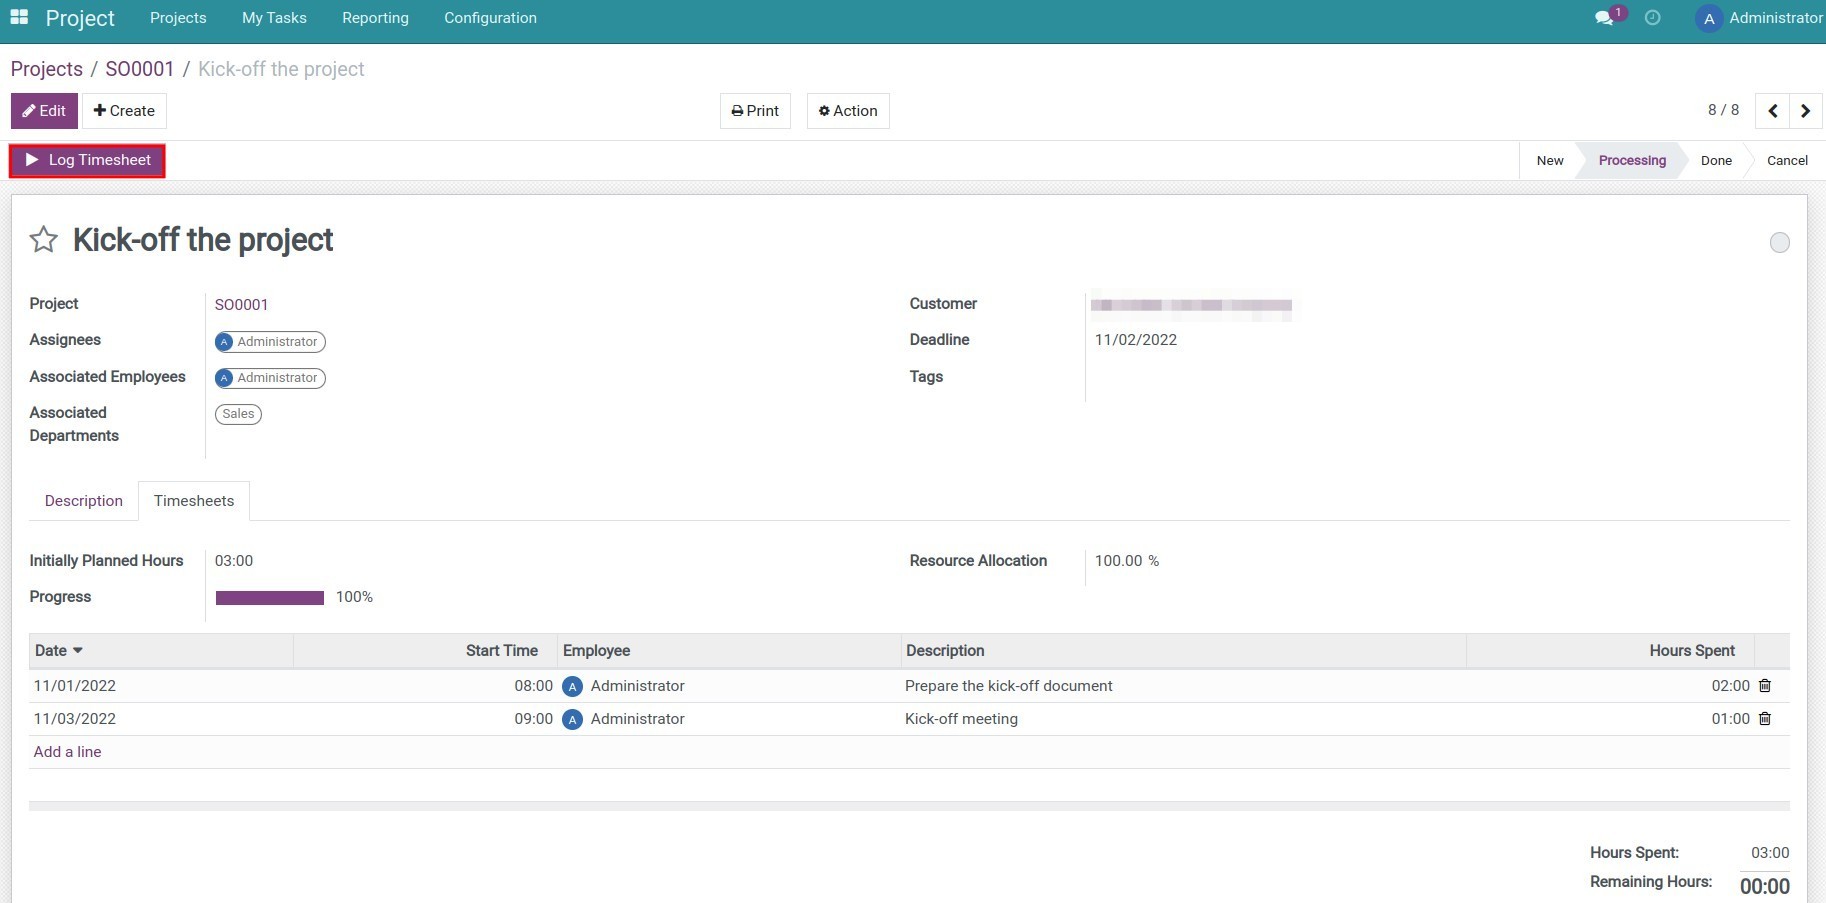Image resolution: width=1826 pixels, height=903 pixels.
Task: Open the Action dropdown menu
Action: pos(847,110)
